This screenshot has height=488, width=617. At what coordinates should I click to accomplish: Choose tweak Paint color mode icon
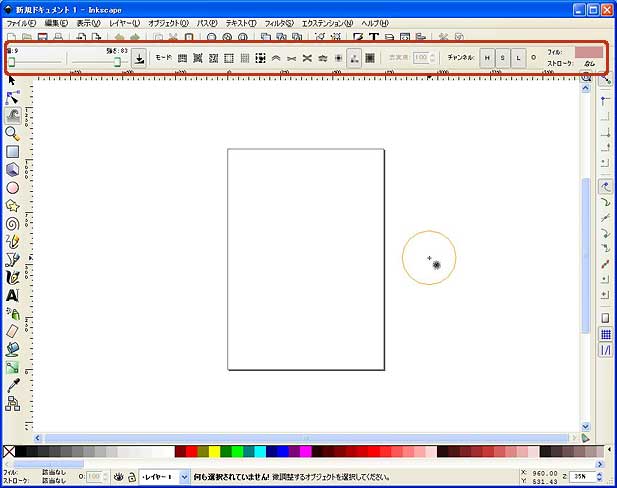pyautogui.click(x=338, y=58)
